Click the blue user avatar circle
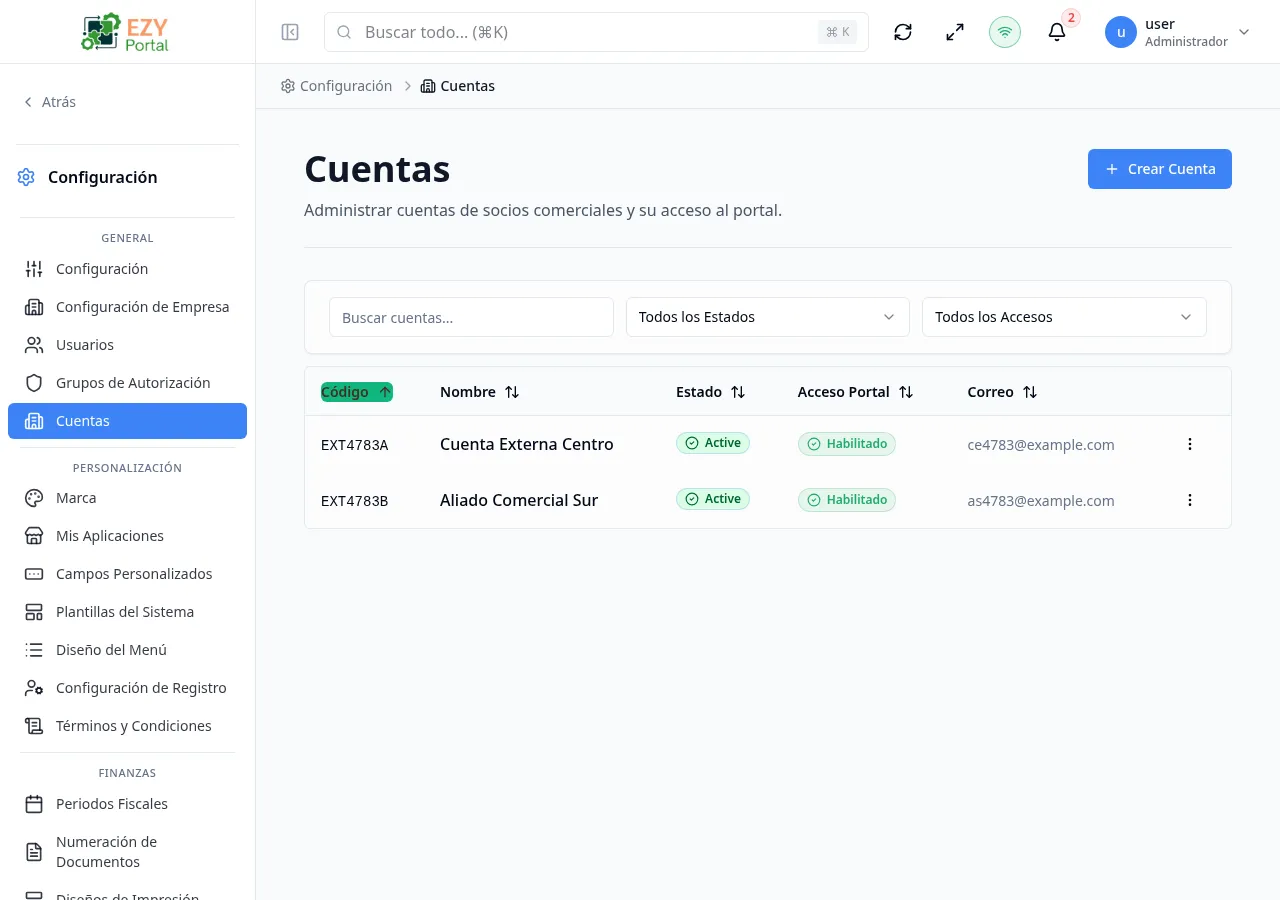The image size is (1280, 900). click(1121, 32)
